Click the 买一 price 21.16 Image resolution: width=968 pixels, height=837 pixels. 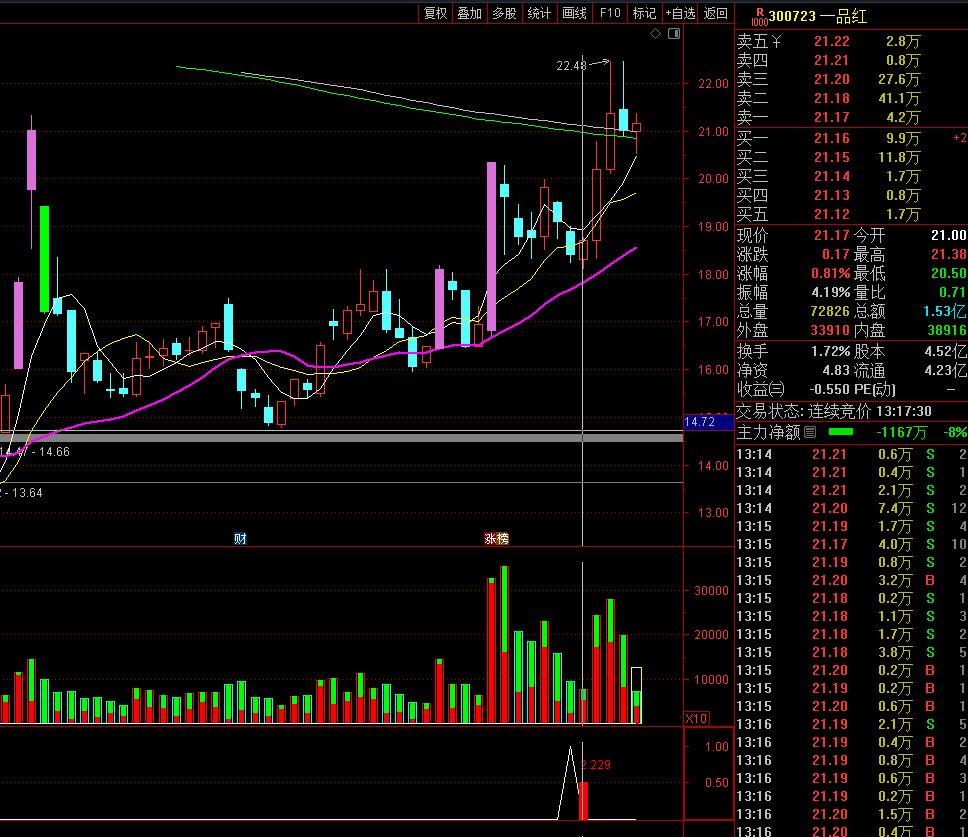point(832,138)
